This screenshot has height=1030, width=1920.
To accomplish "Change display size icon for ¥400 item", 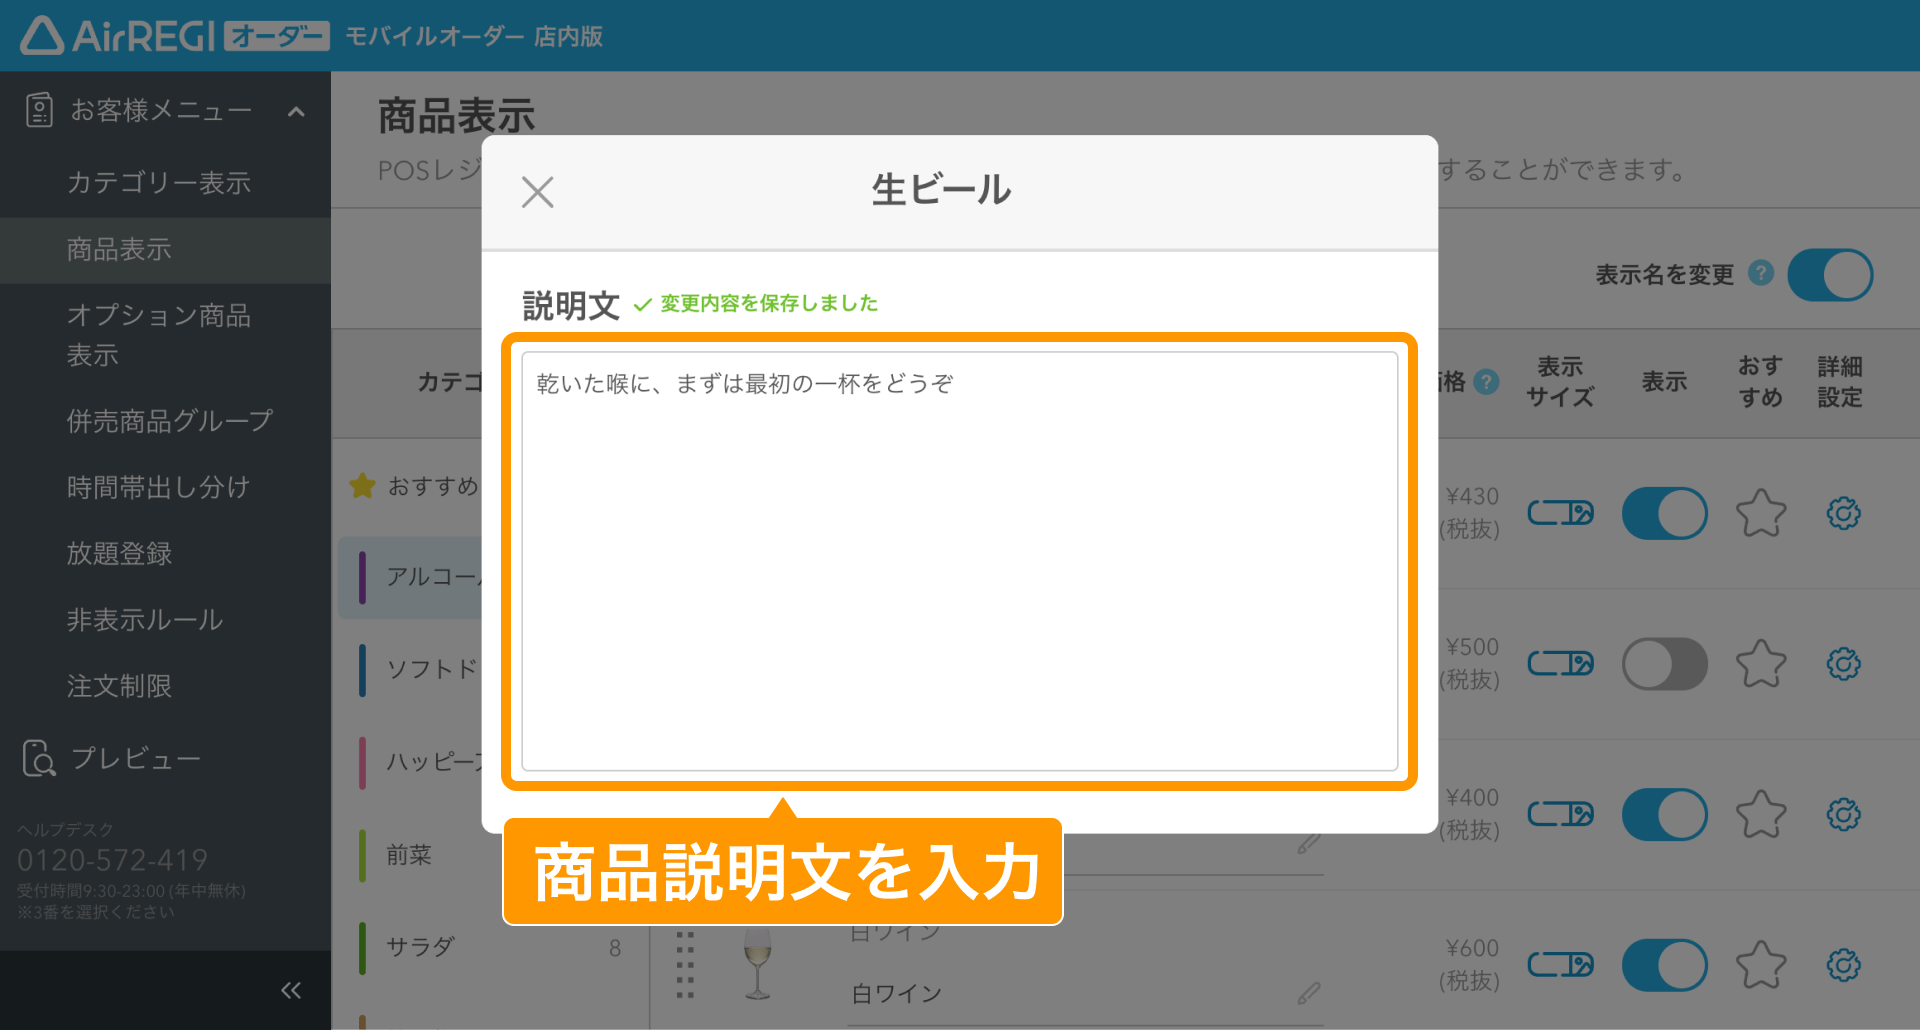I will [1560, 814].
